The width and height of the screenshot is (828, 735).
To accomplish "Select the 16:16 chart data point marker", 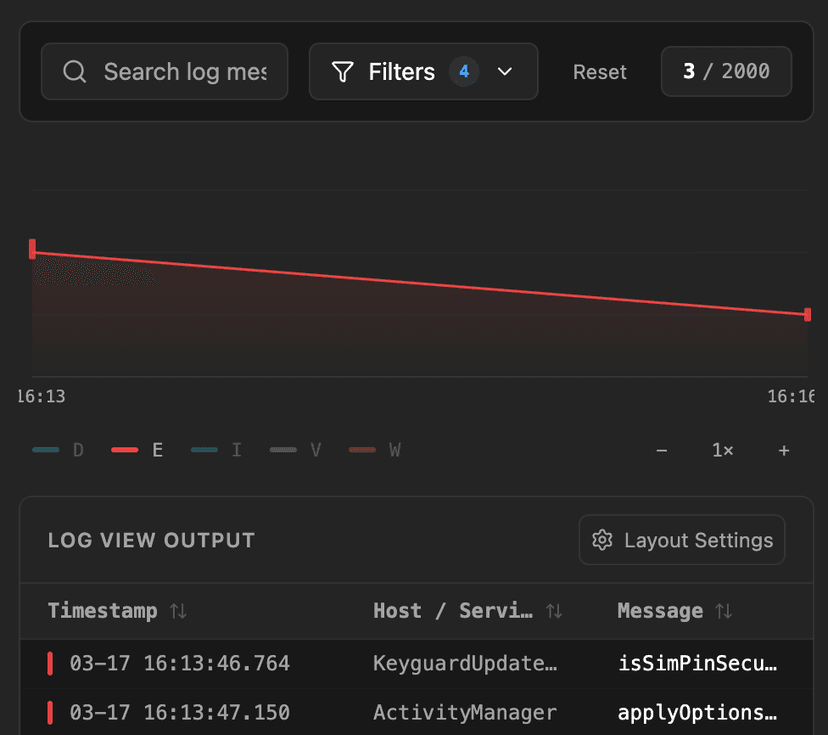I will [x=807, y=315].
